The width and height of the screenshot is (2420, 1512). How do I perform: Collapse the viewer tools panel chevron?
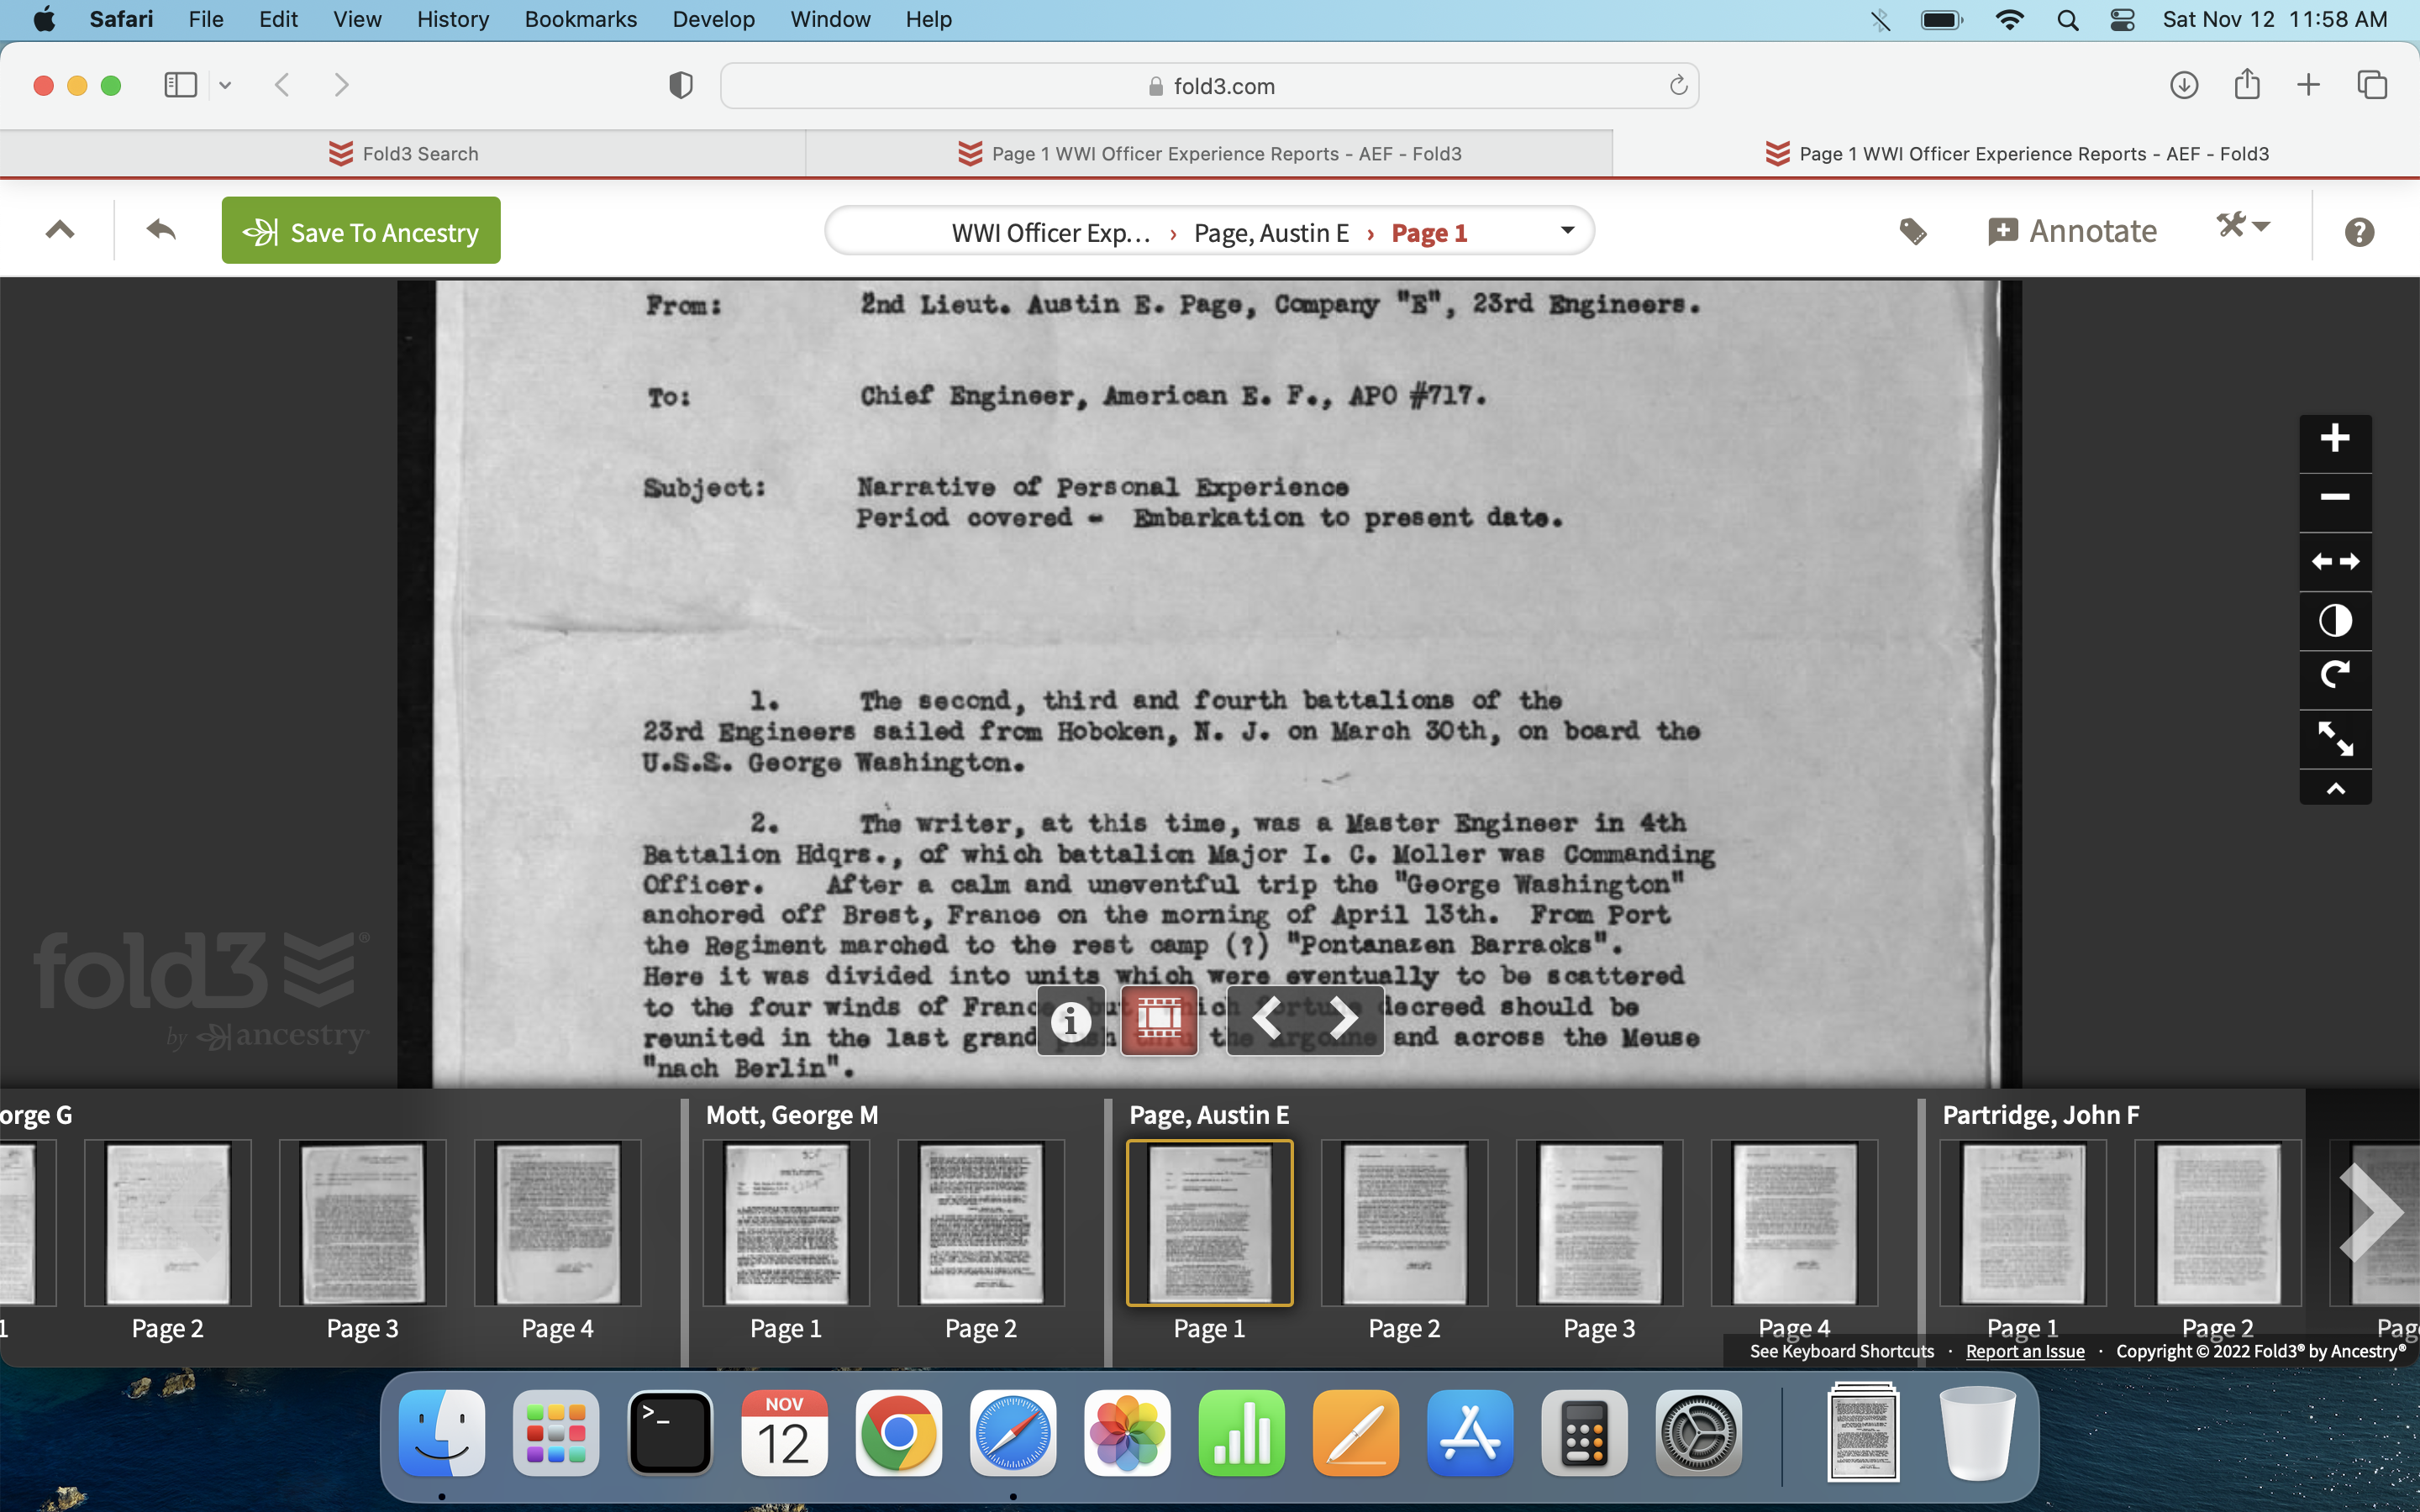[x=2334, y=789]
